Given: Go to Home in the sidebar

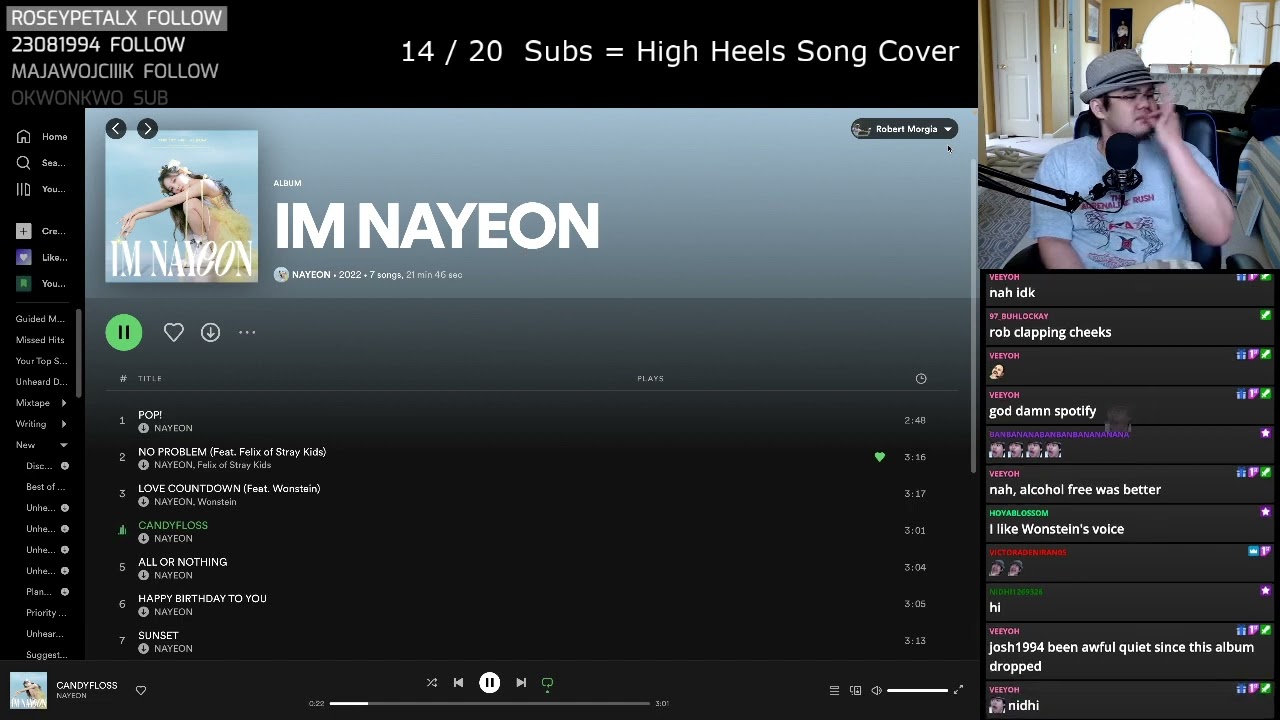Looking at the screenshot, I should point(41,137).
